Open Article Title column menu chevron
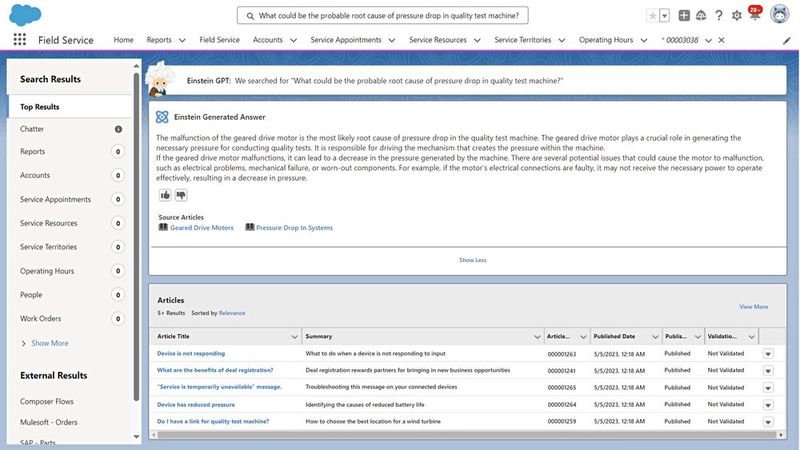 tap(294, 337)
